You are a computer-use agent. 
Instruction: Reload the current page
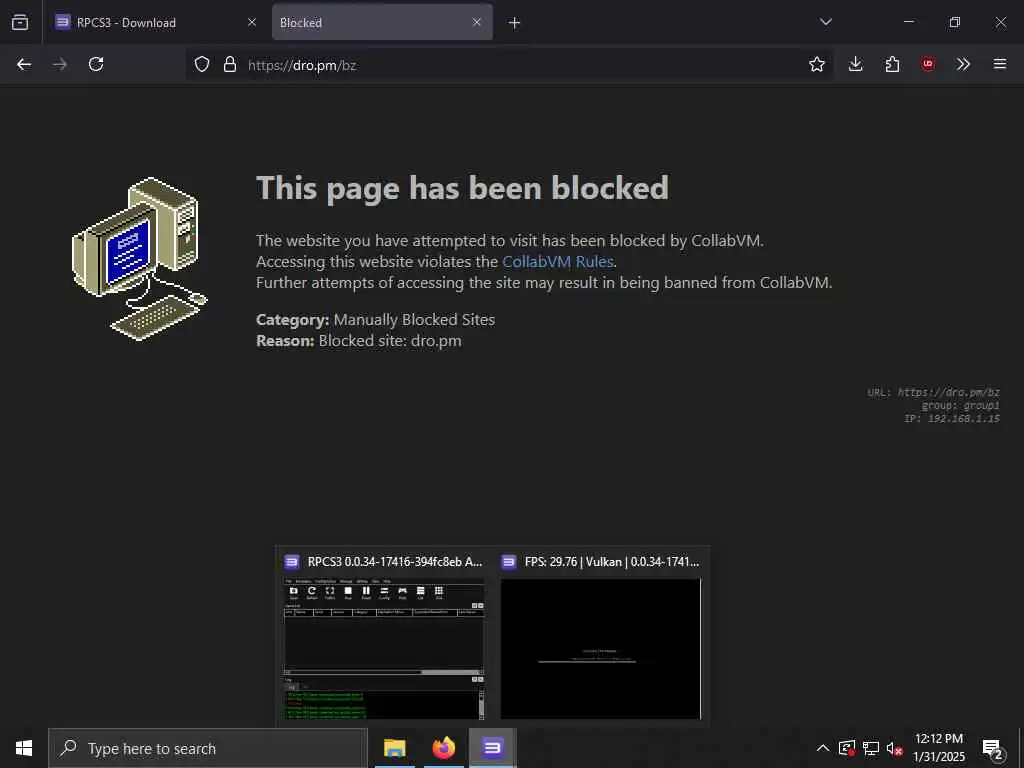pos(96,64)
